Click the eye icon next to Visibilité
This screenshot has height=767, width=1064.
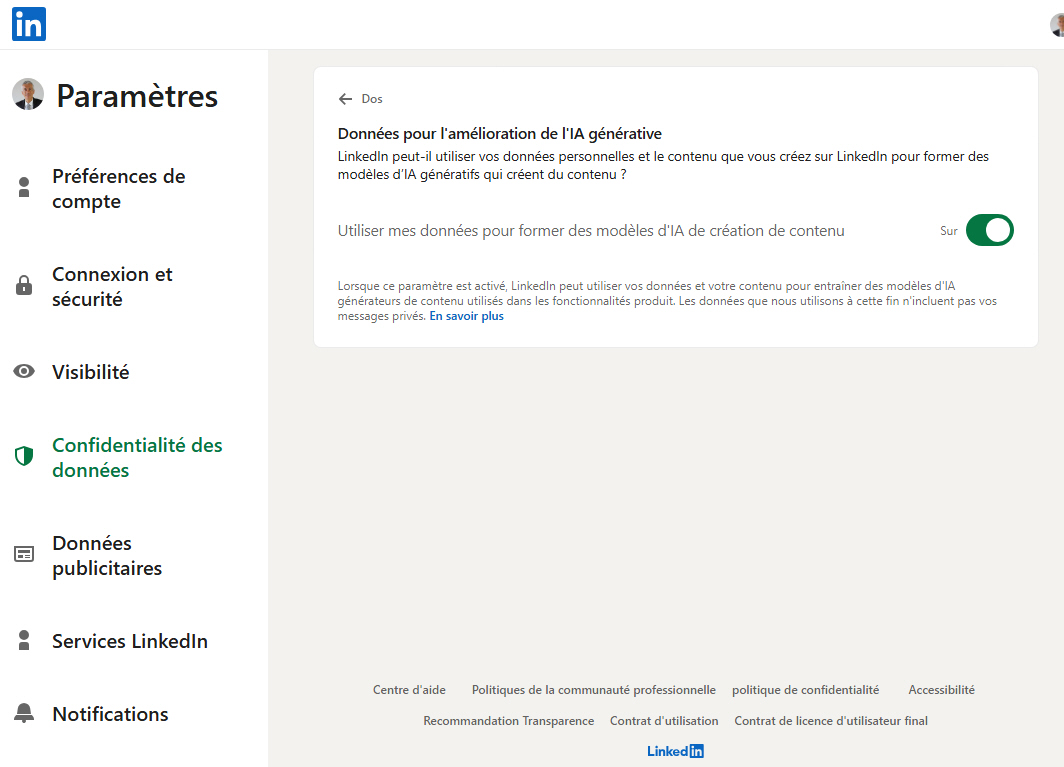point(24,371)
